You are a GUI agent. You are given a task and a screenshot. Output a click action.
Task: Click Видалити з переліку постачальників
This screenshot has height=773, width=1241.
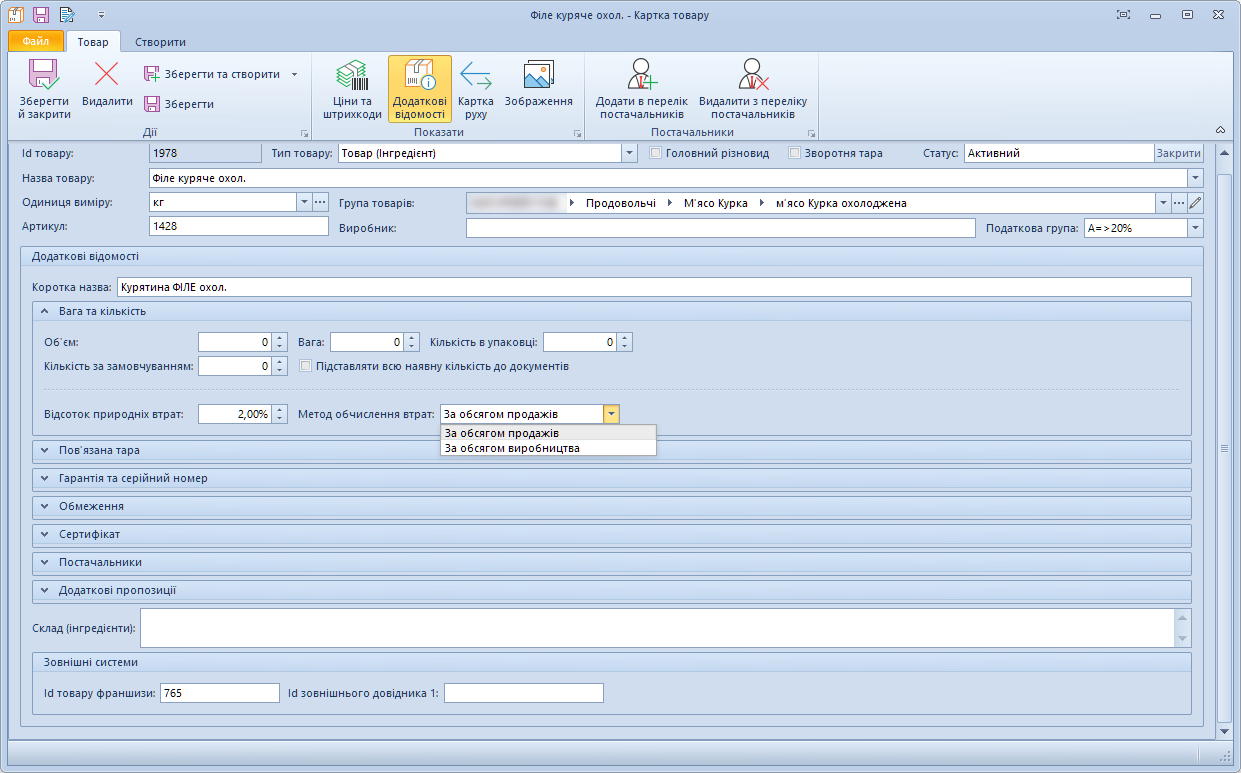pyautogui.click(x=752, y=89)
